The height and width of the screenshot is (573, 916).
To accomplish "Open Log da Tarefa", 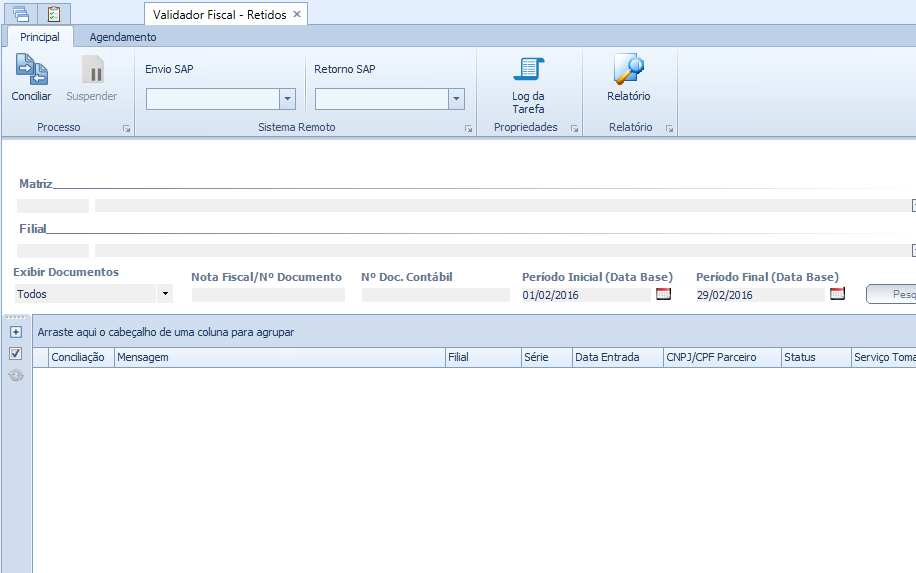I will (x=528, y=70).
